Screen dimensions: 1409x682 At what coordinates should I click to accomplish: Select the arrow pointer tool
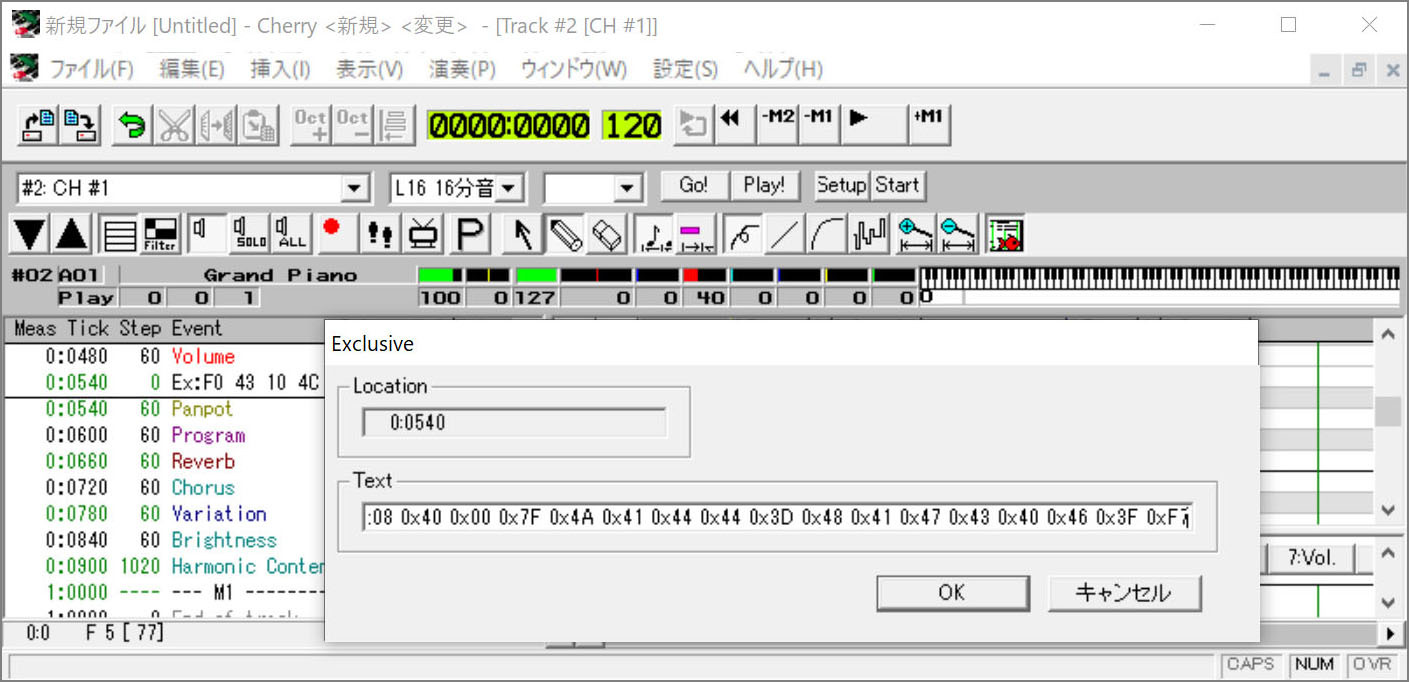point(523,234)
